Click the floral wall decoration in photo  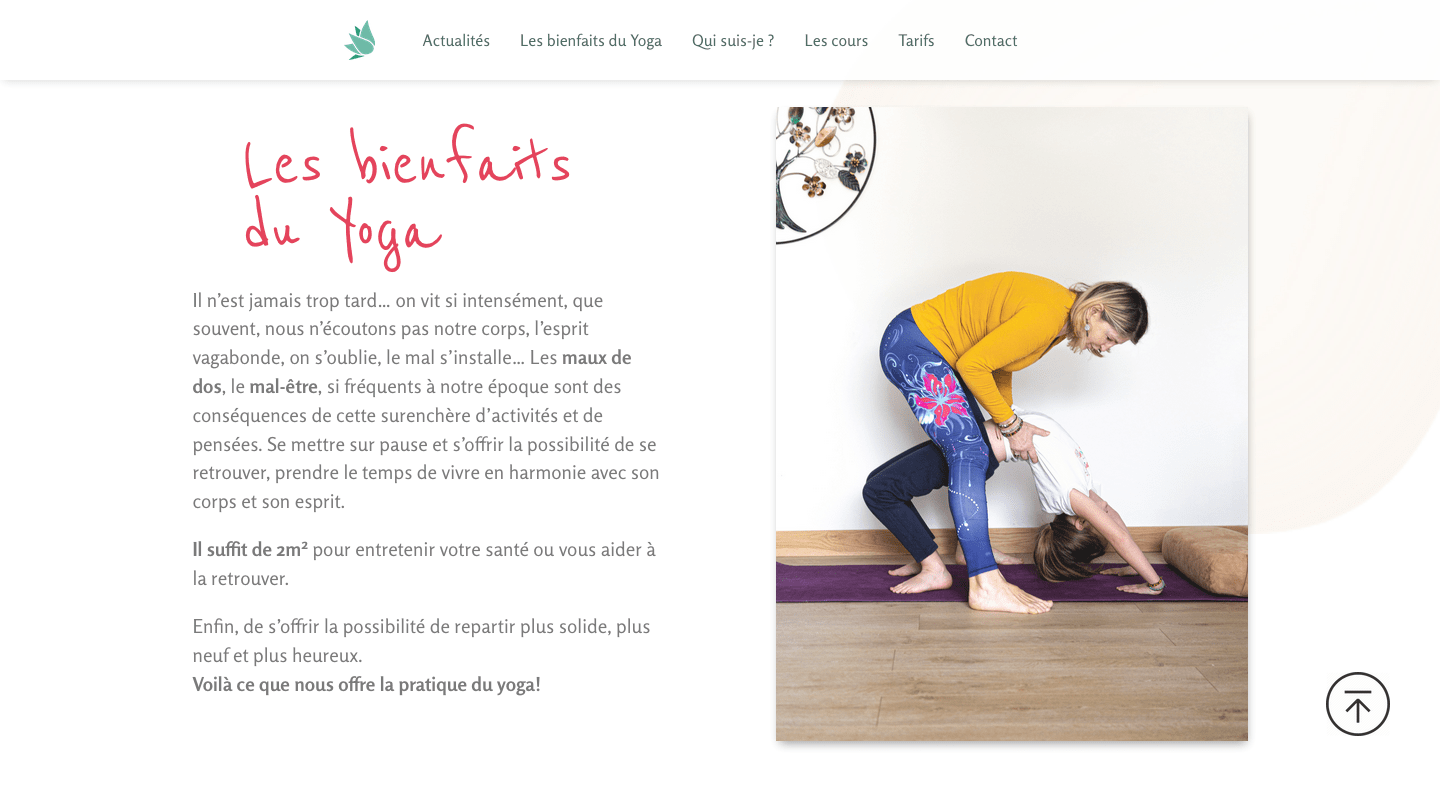825,172
